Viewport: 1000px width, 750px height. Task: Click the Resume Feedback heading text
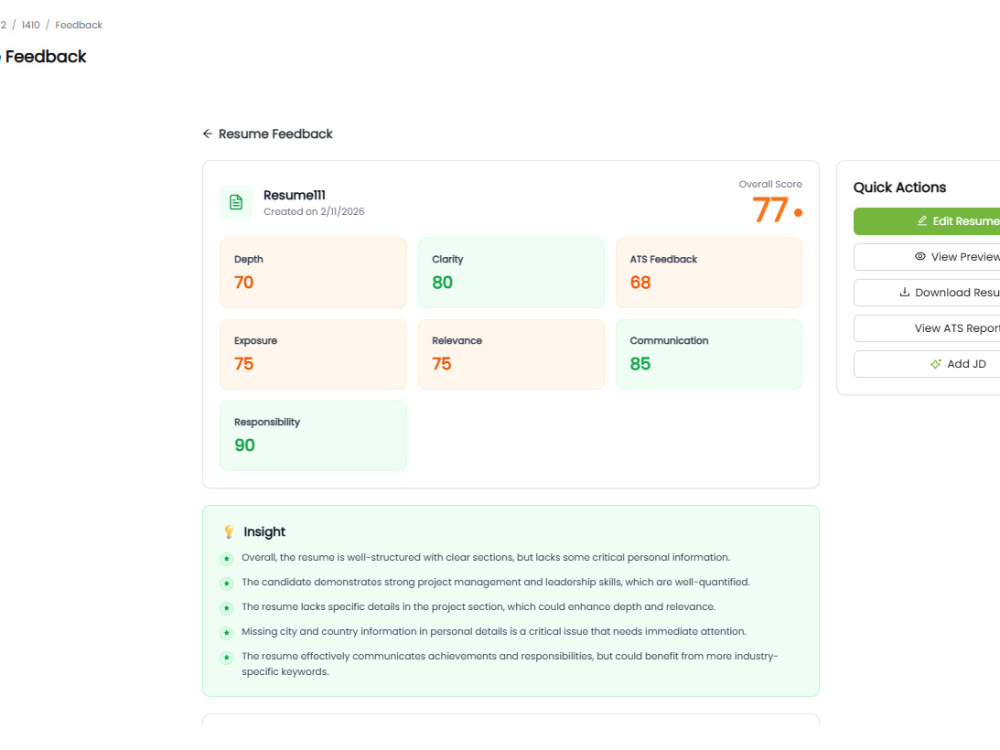coord(276,134)
